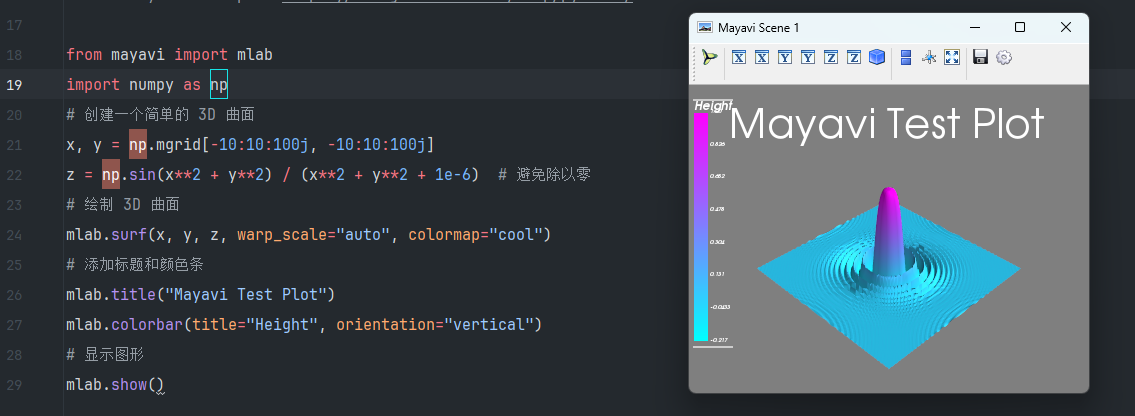This screenshot has height=416, width=1135.
Task: Click 'mlab.show()' on line 29
Action: pyautogui.click(x=115, y=384)
